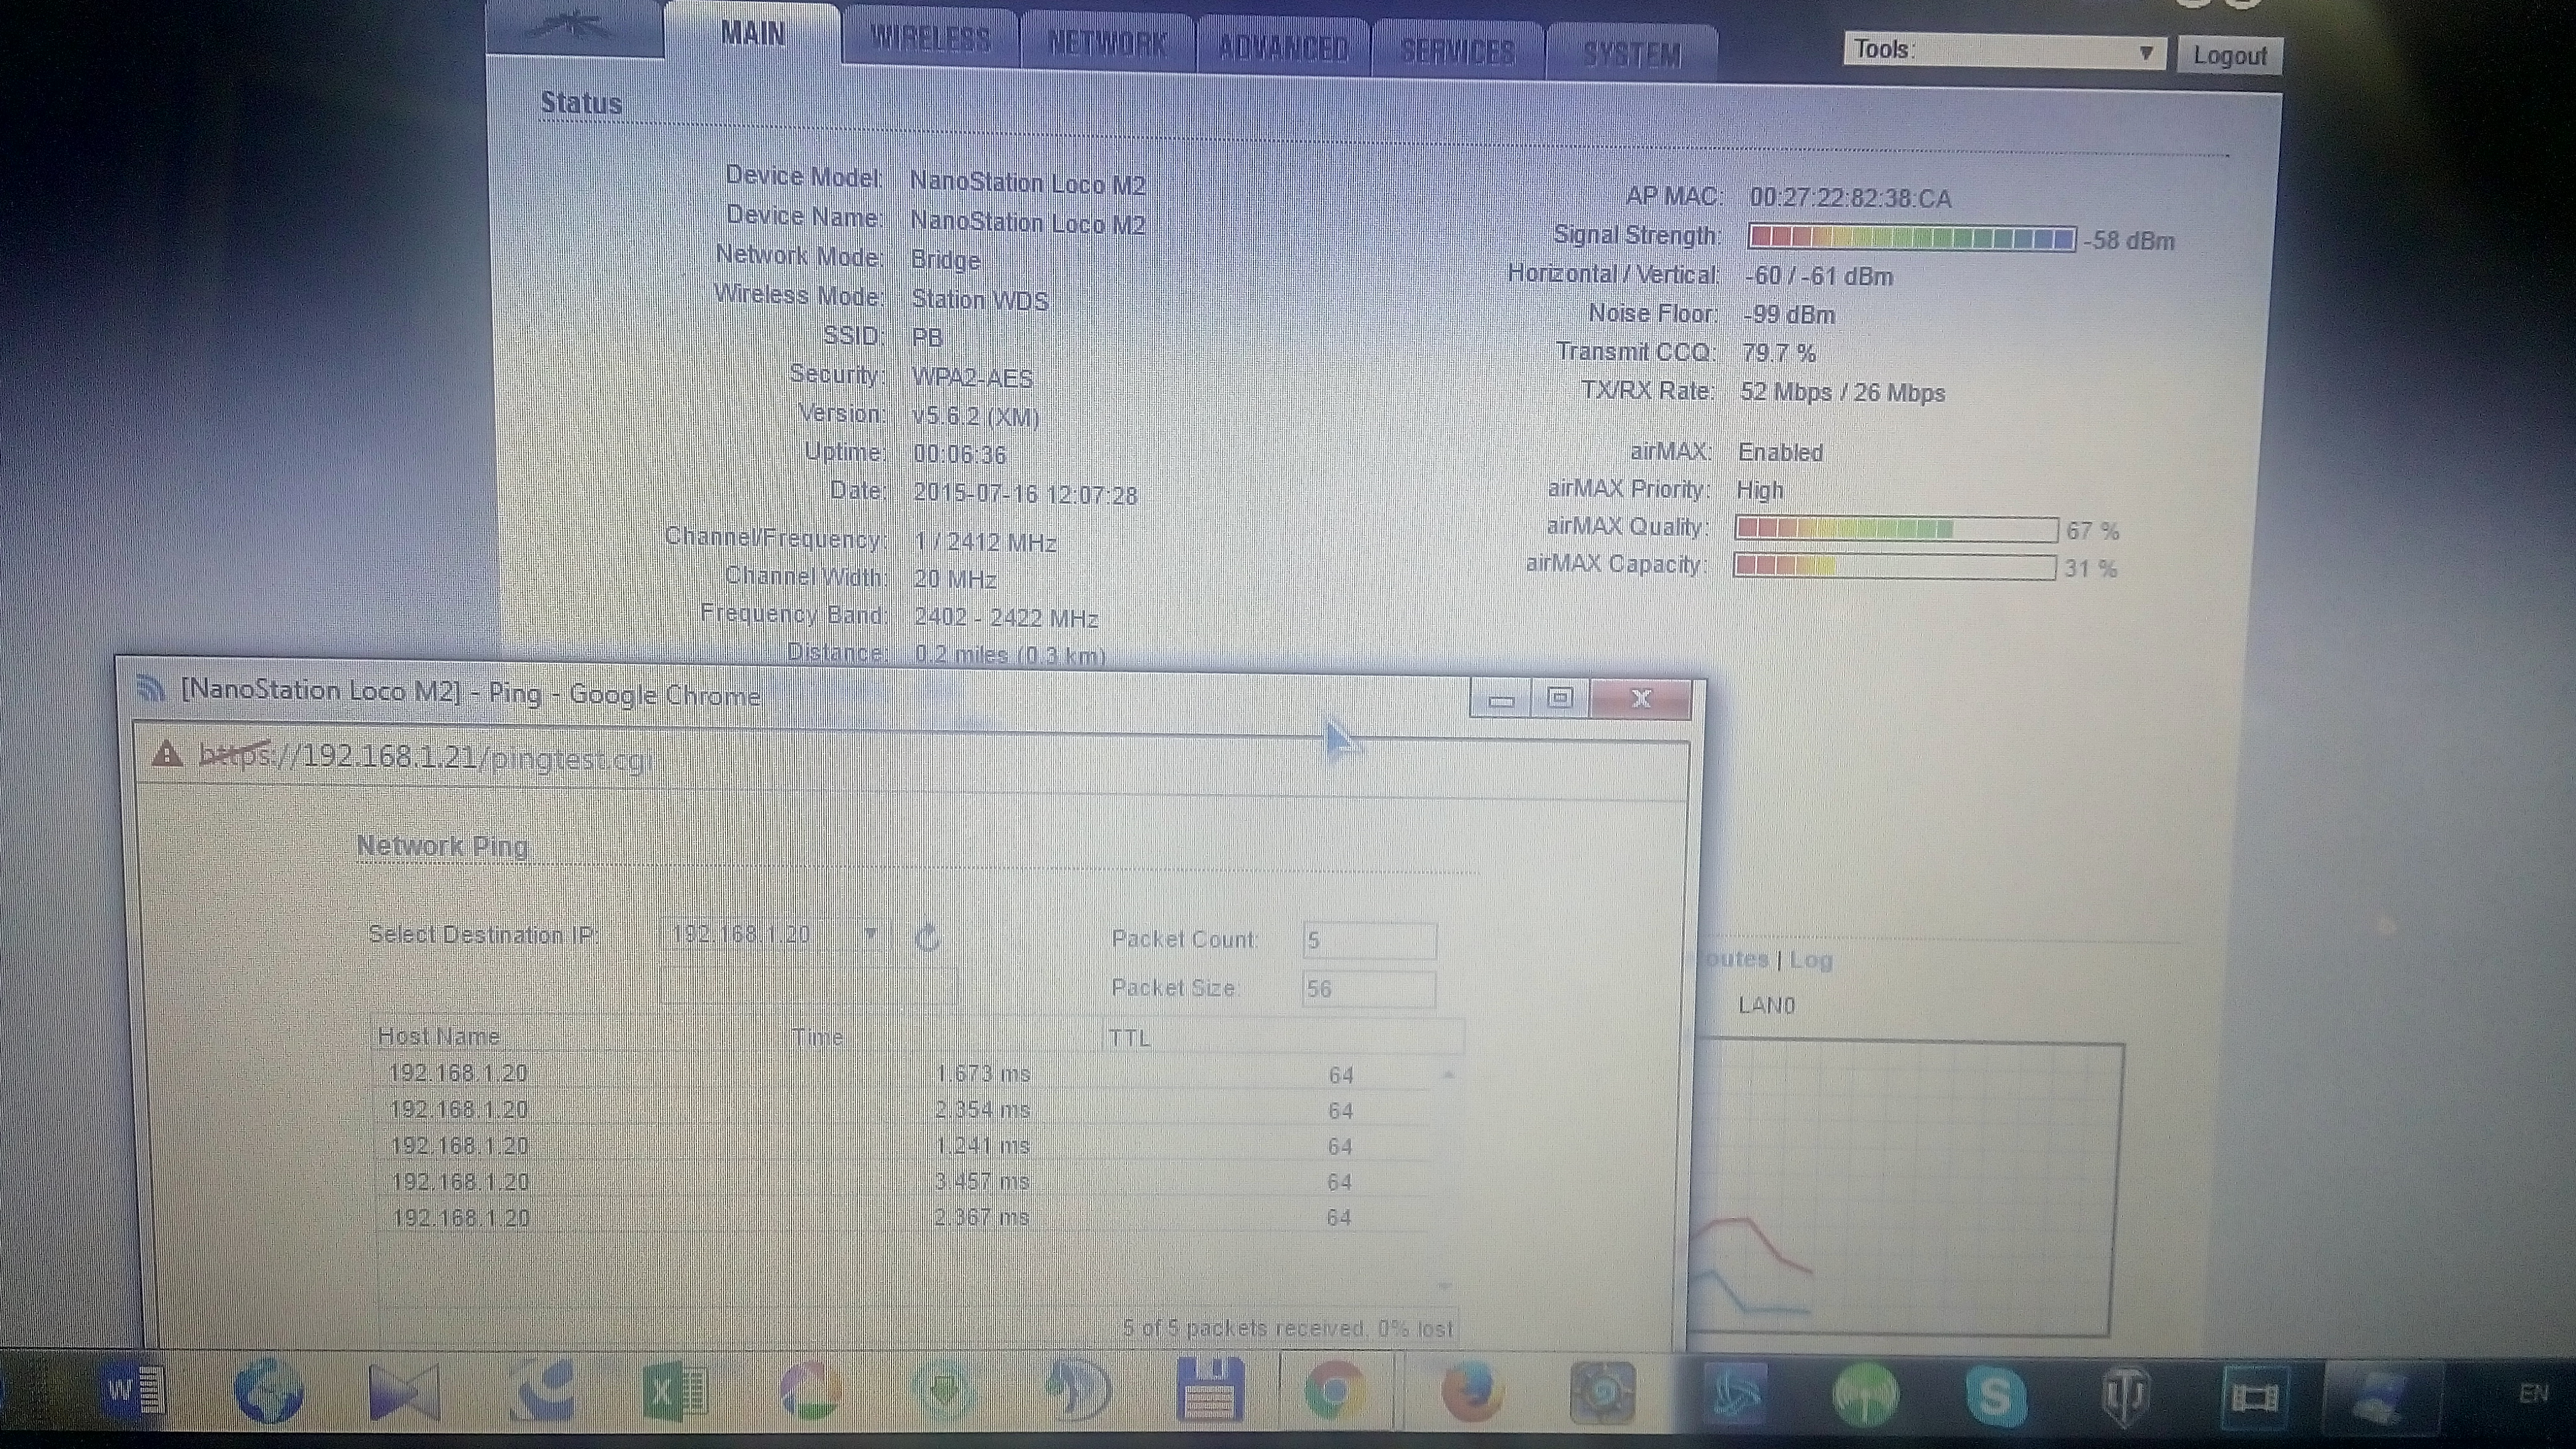Click the Transmit CCQ value 79.7 %

click(1778, 353)
